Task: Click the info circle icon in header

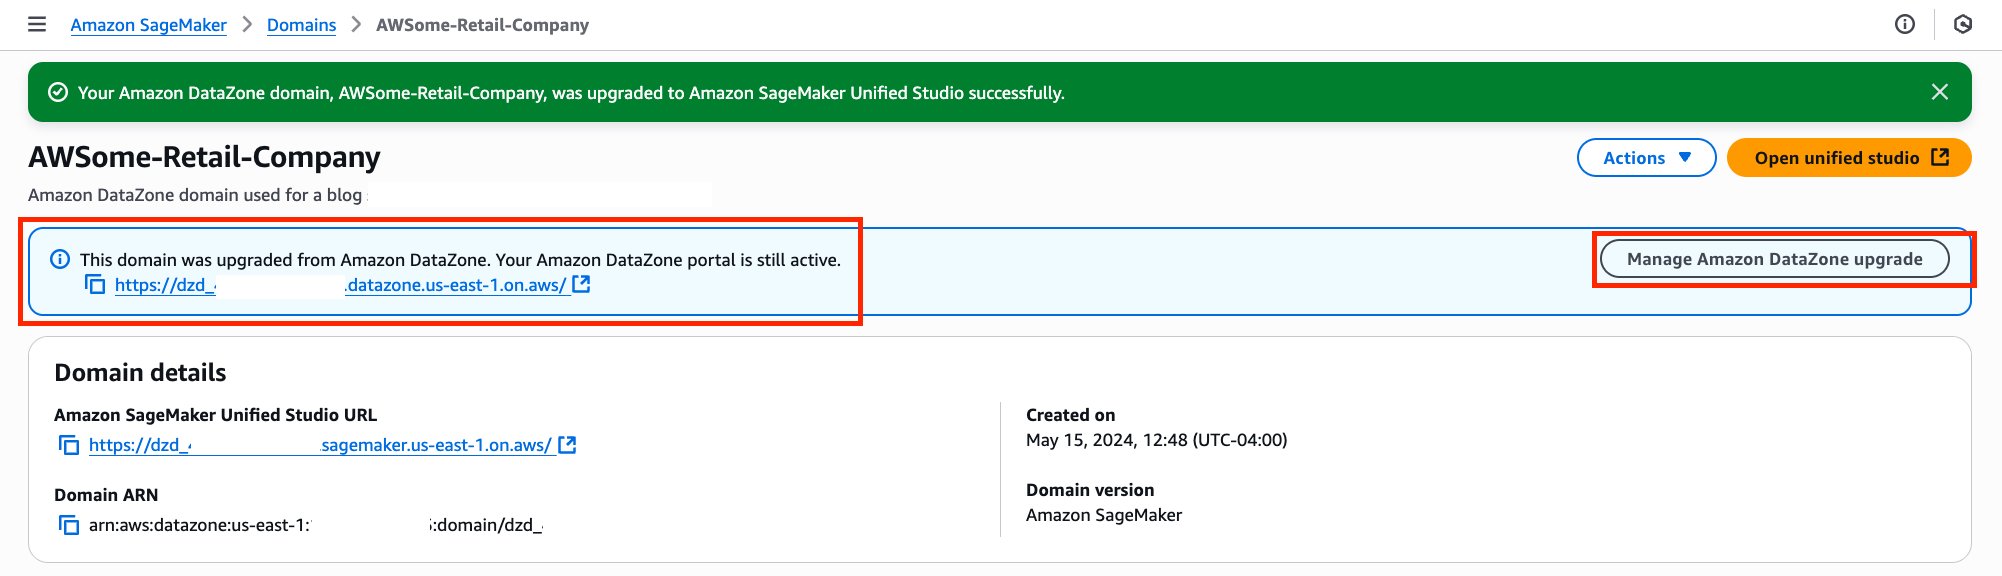Action: tap(1905, 24)
